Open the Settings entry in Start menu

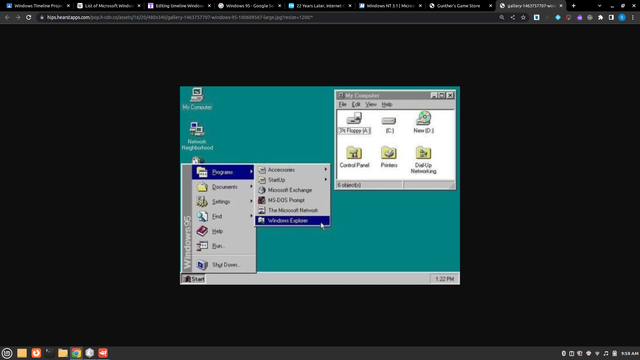point(224,202)
